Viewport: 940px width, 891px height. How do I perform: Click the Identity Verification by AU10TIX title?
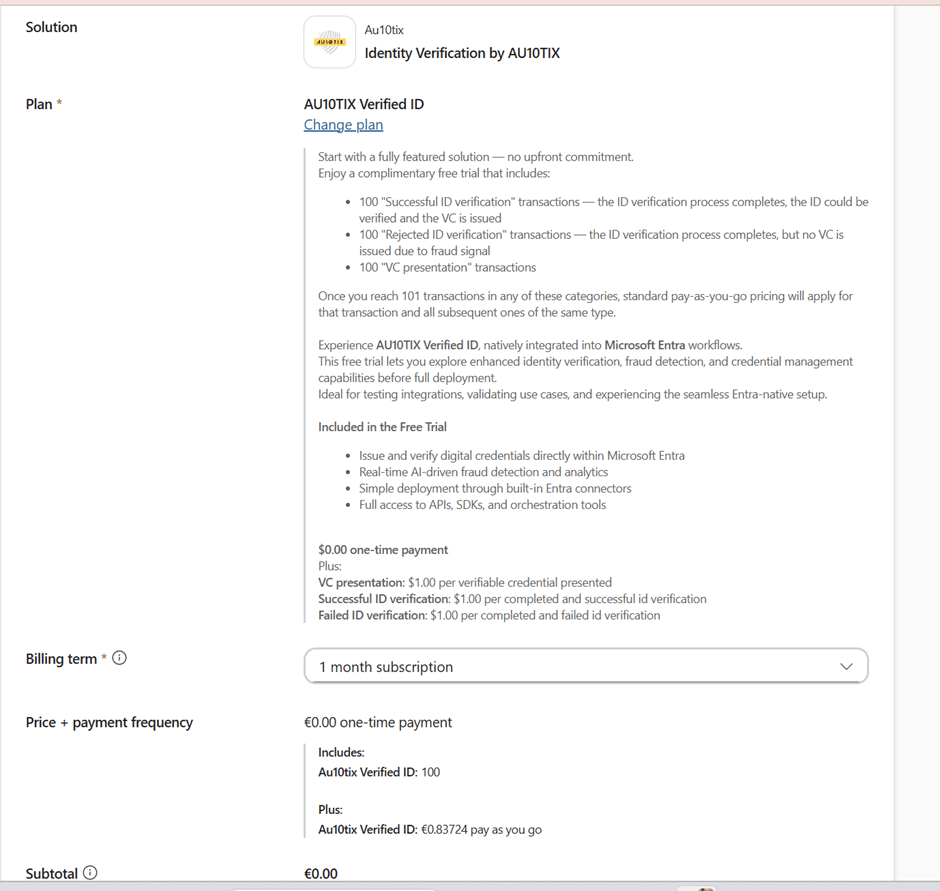[x=462, y=53]
